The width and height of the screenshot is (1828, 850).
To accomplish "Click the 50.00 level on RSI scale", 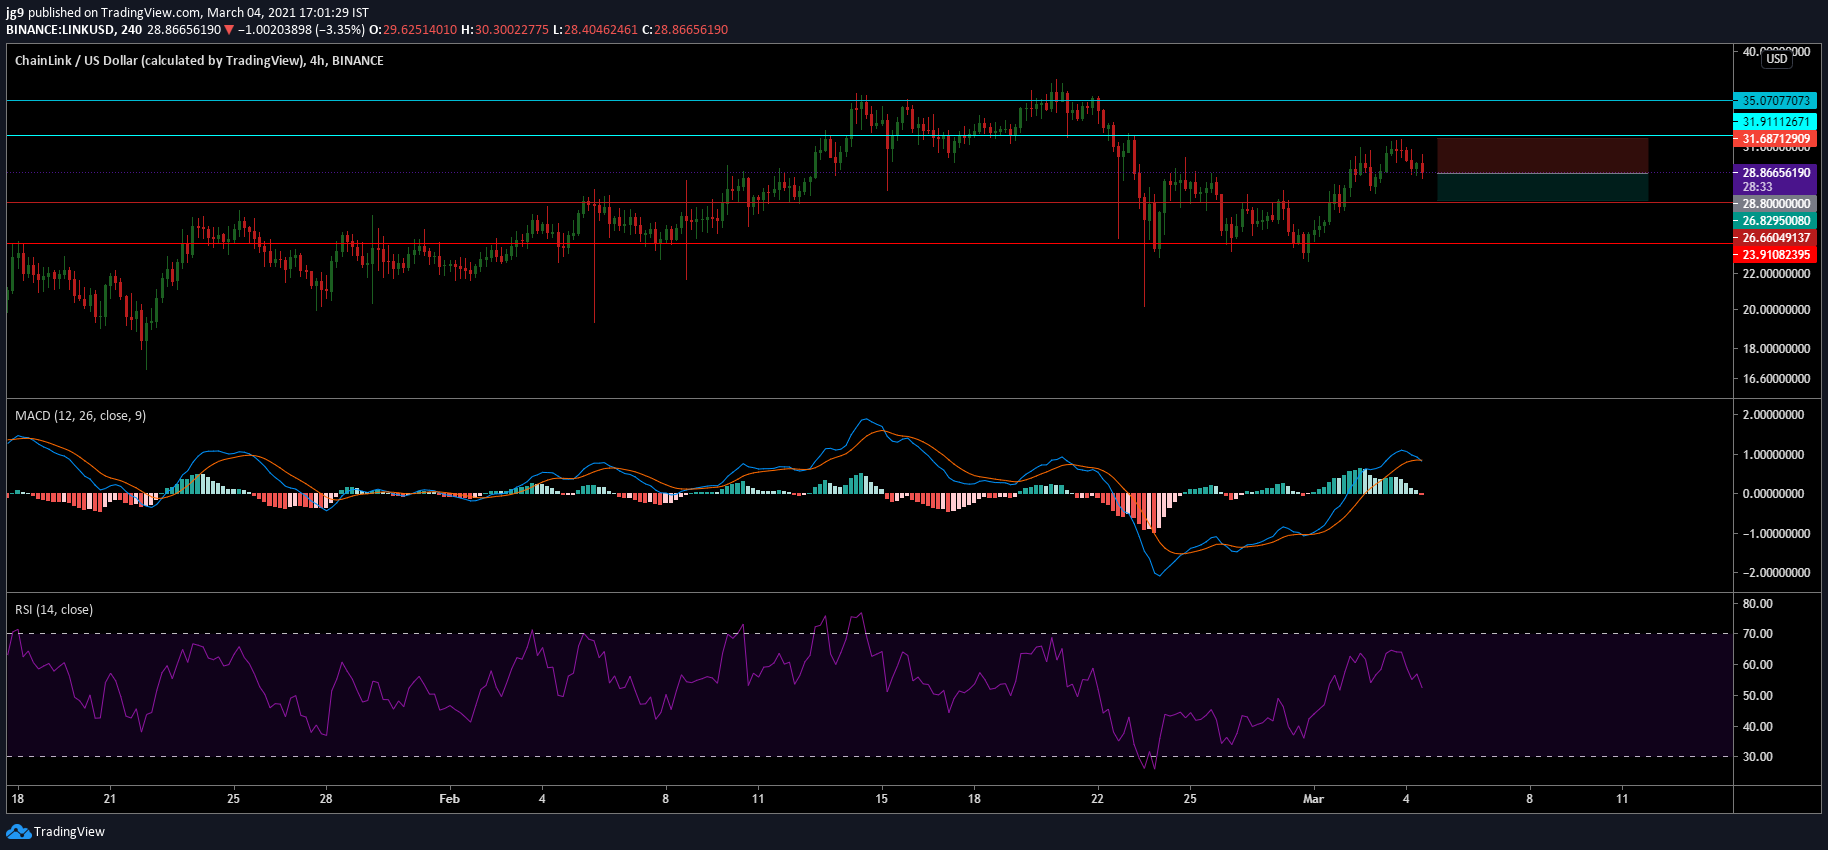I will (x=1757, y=696).
